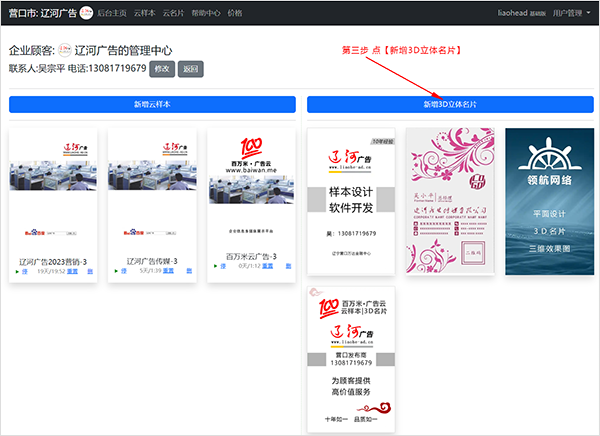Click the 修改 button
This screenshot has width=600, height=436.
(x=162, y=69)
